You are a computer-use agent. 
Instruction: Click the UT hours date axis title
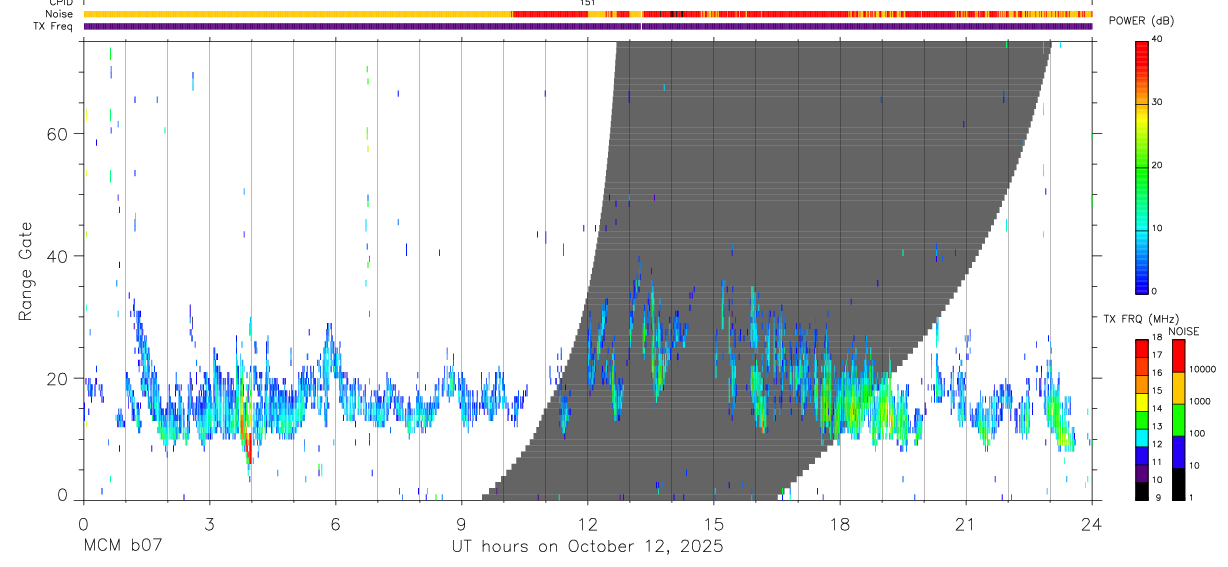[586, 547]
